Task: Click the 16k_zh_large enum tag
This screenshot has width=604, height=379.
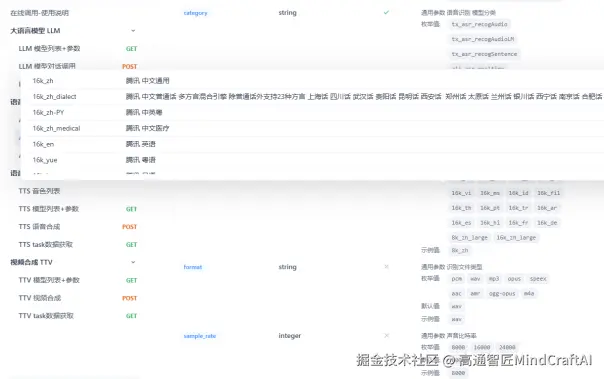Action: (516, 238)
